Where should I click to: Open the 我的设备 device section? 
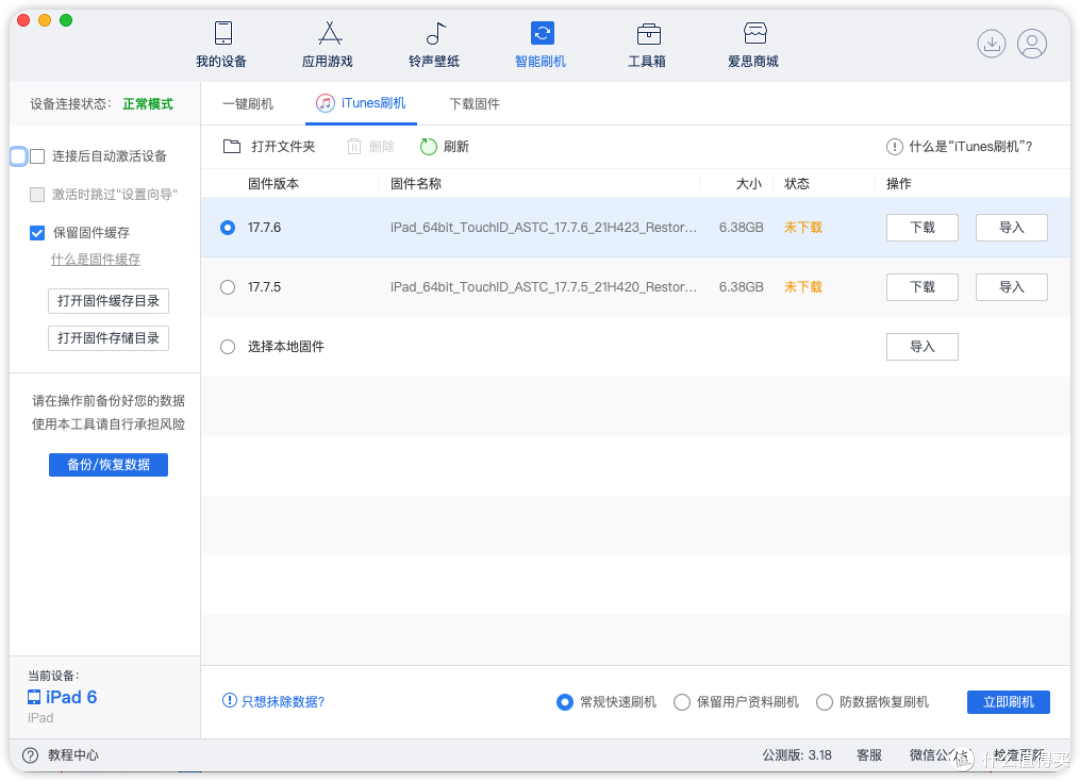tap(222, 44)
